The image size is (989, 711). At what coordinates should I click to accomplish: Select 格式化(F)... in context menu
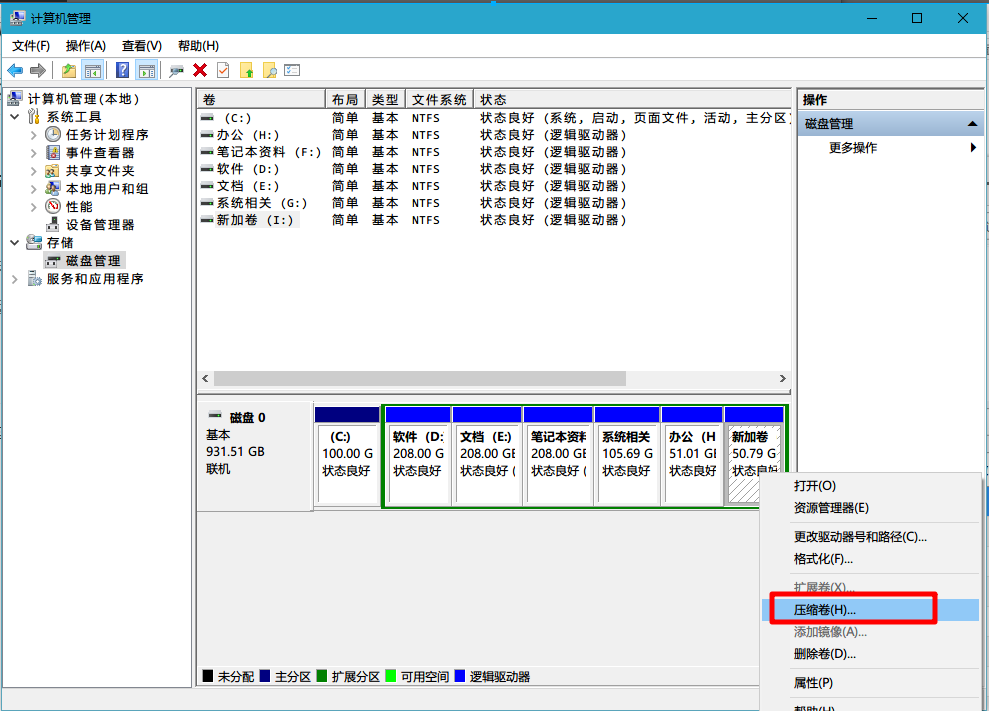[x=823, y=559]
